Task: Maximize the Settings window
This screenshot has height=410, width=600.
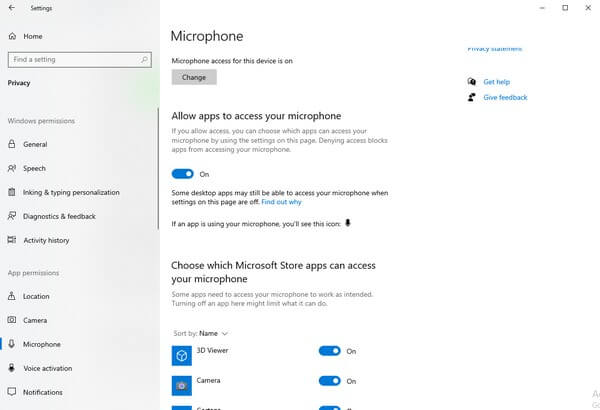Action: click(x=565, y=8)
